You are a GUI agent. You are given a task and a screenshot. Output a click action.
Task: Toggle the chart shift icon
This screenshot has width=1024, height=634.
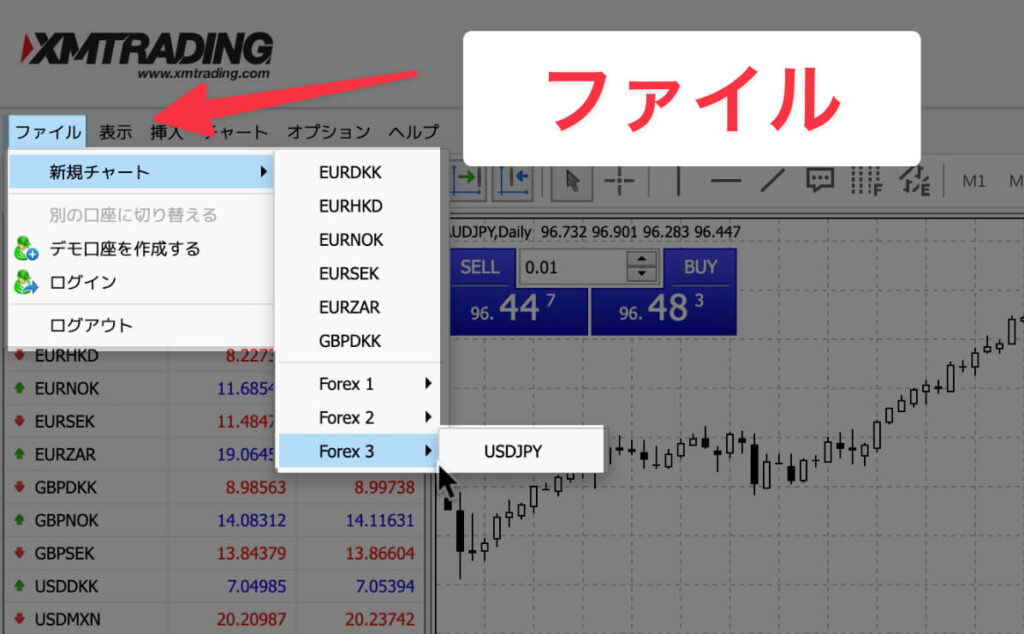[514, 181]
